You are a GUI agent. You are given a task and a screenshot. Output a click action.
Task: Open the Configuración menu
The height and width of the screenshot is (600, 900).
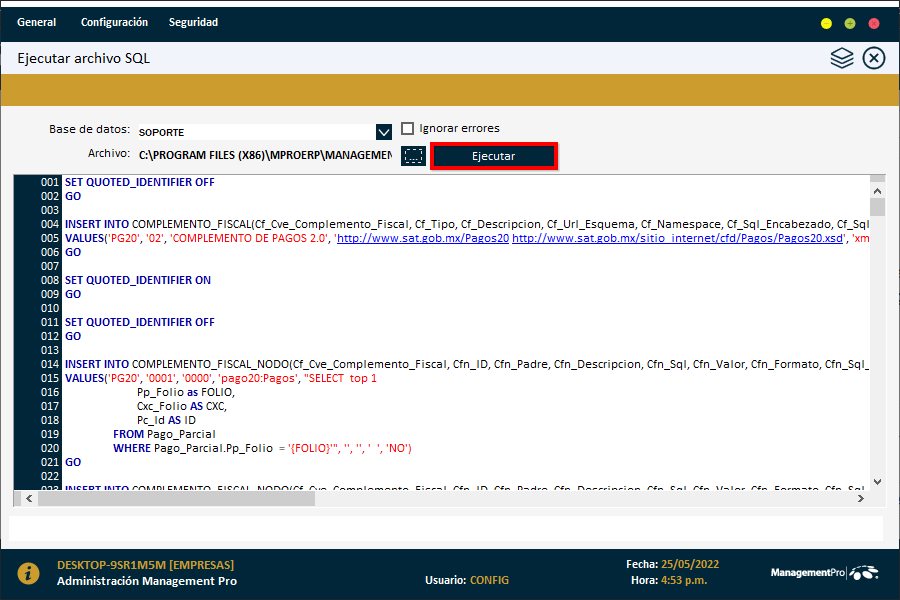pyautogui.click(x=114, y=22)
